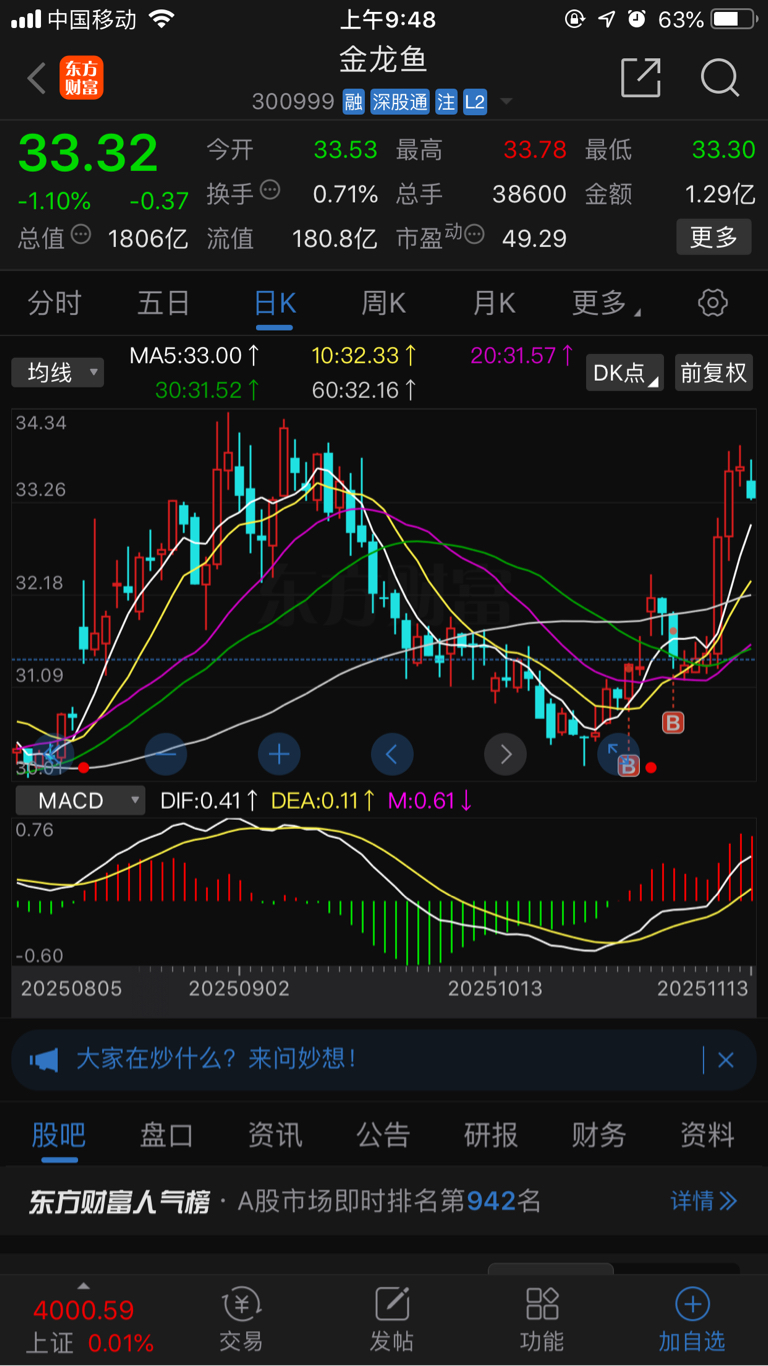Select the 日K chart tab
Viewport: 768px width, 1366px height.
(x=274, y=303)
